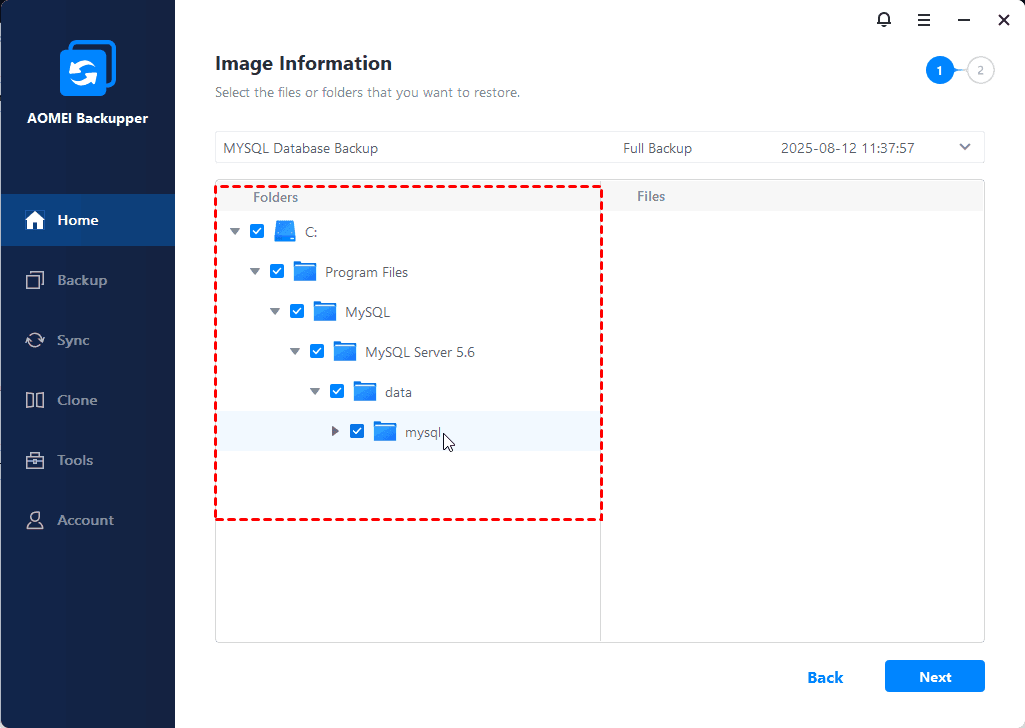The image size is (1025, 728).
Task: Collapse the MySQL tree node
Action: pyautogui.click(x=275, y=312)
